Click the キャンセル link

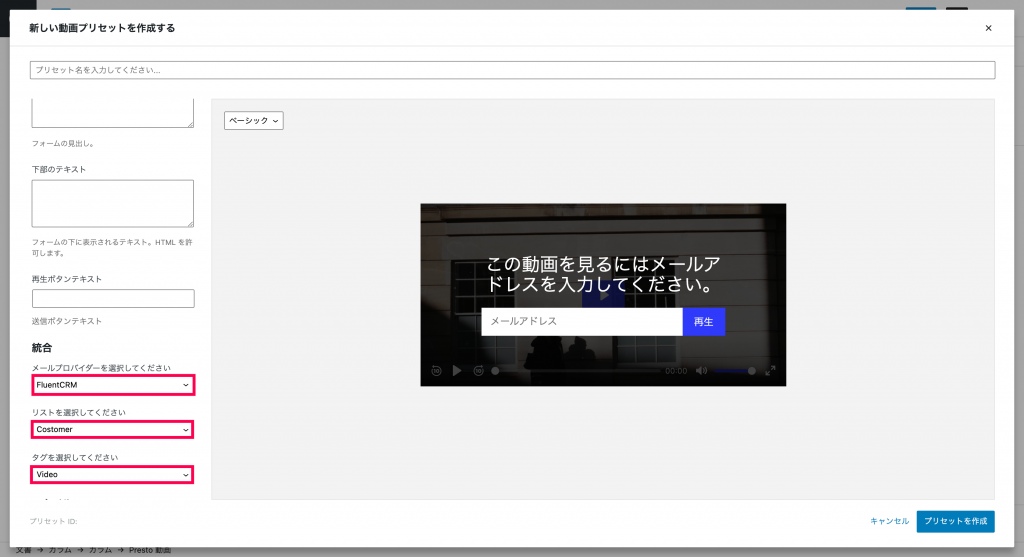pos(889,521)
